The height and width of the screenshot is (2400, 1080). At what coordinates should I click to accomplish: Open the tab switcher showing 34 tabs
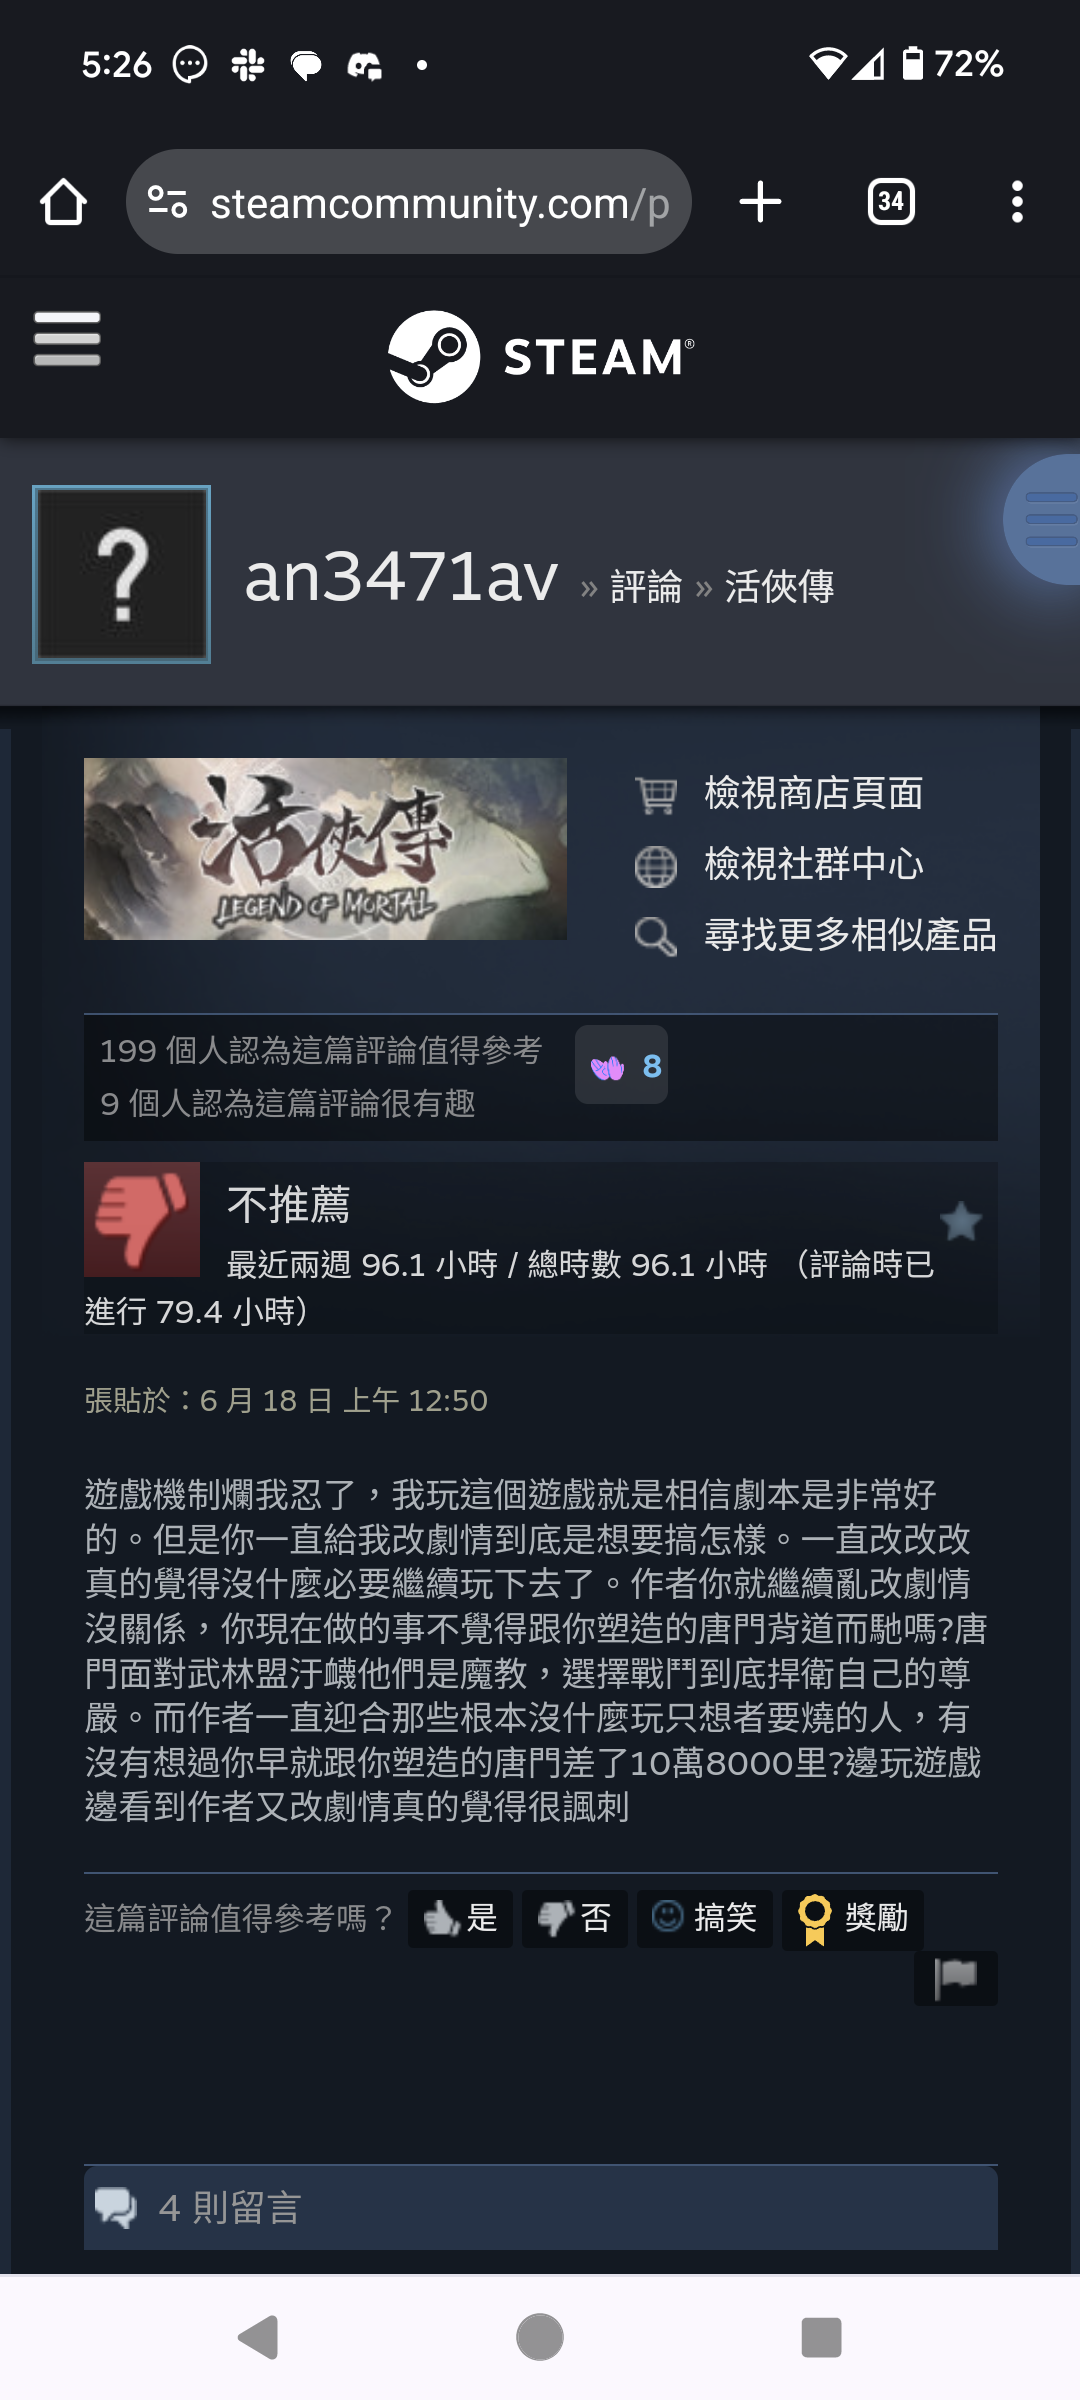click(891, 202)
